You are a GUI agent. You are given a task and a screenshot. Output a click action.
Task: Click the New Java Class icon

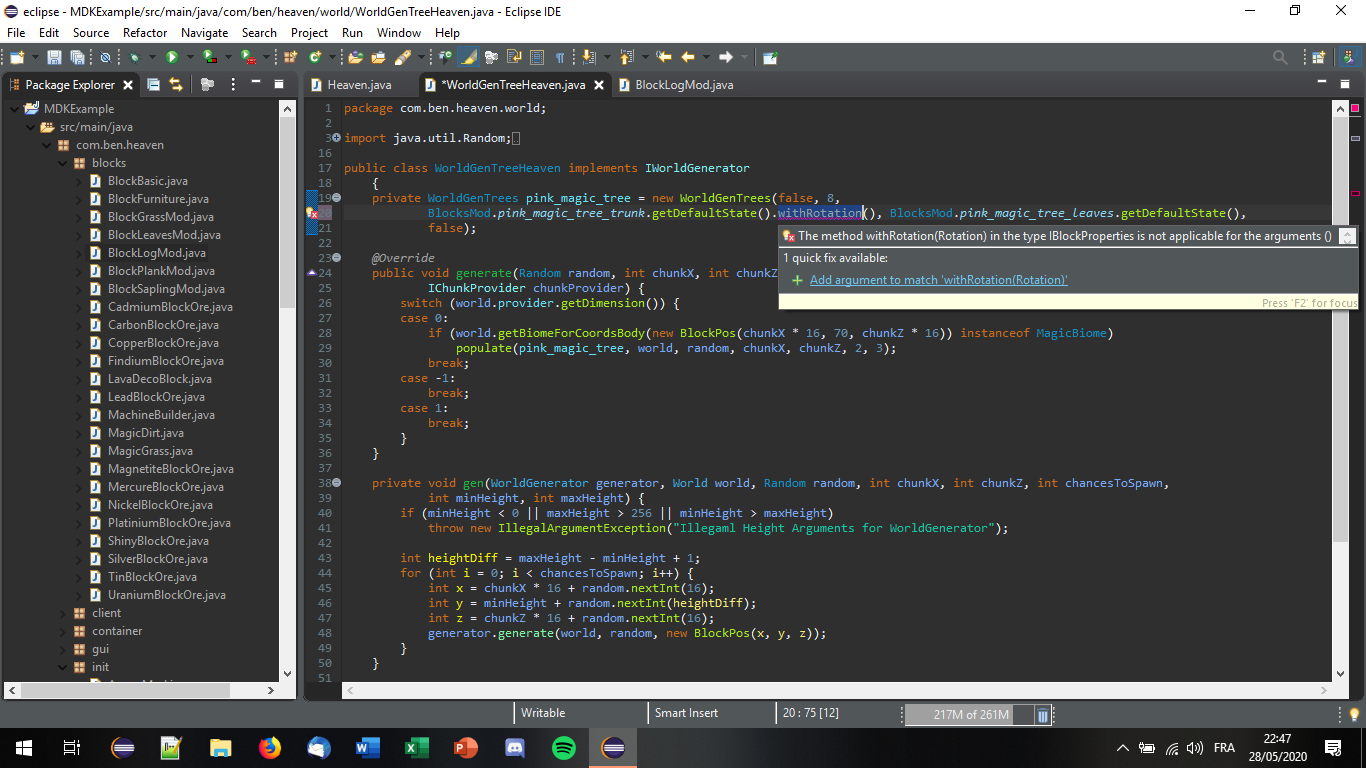tap(316, 58)
